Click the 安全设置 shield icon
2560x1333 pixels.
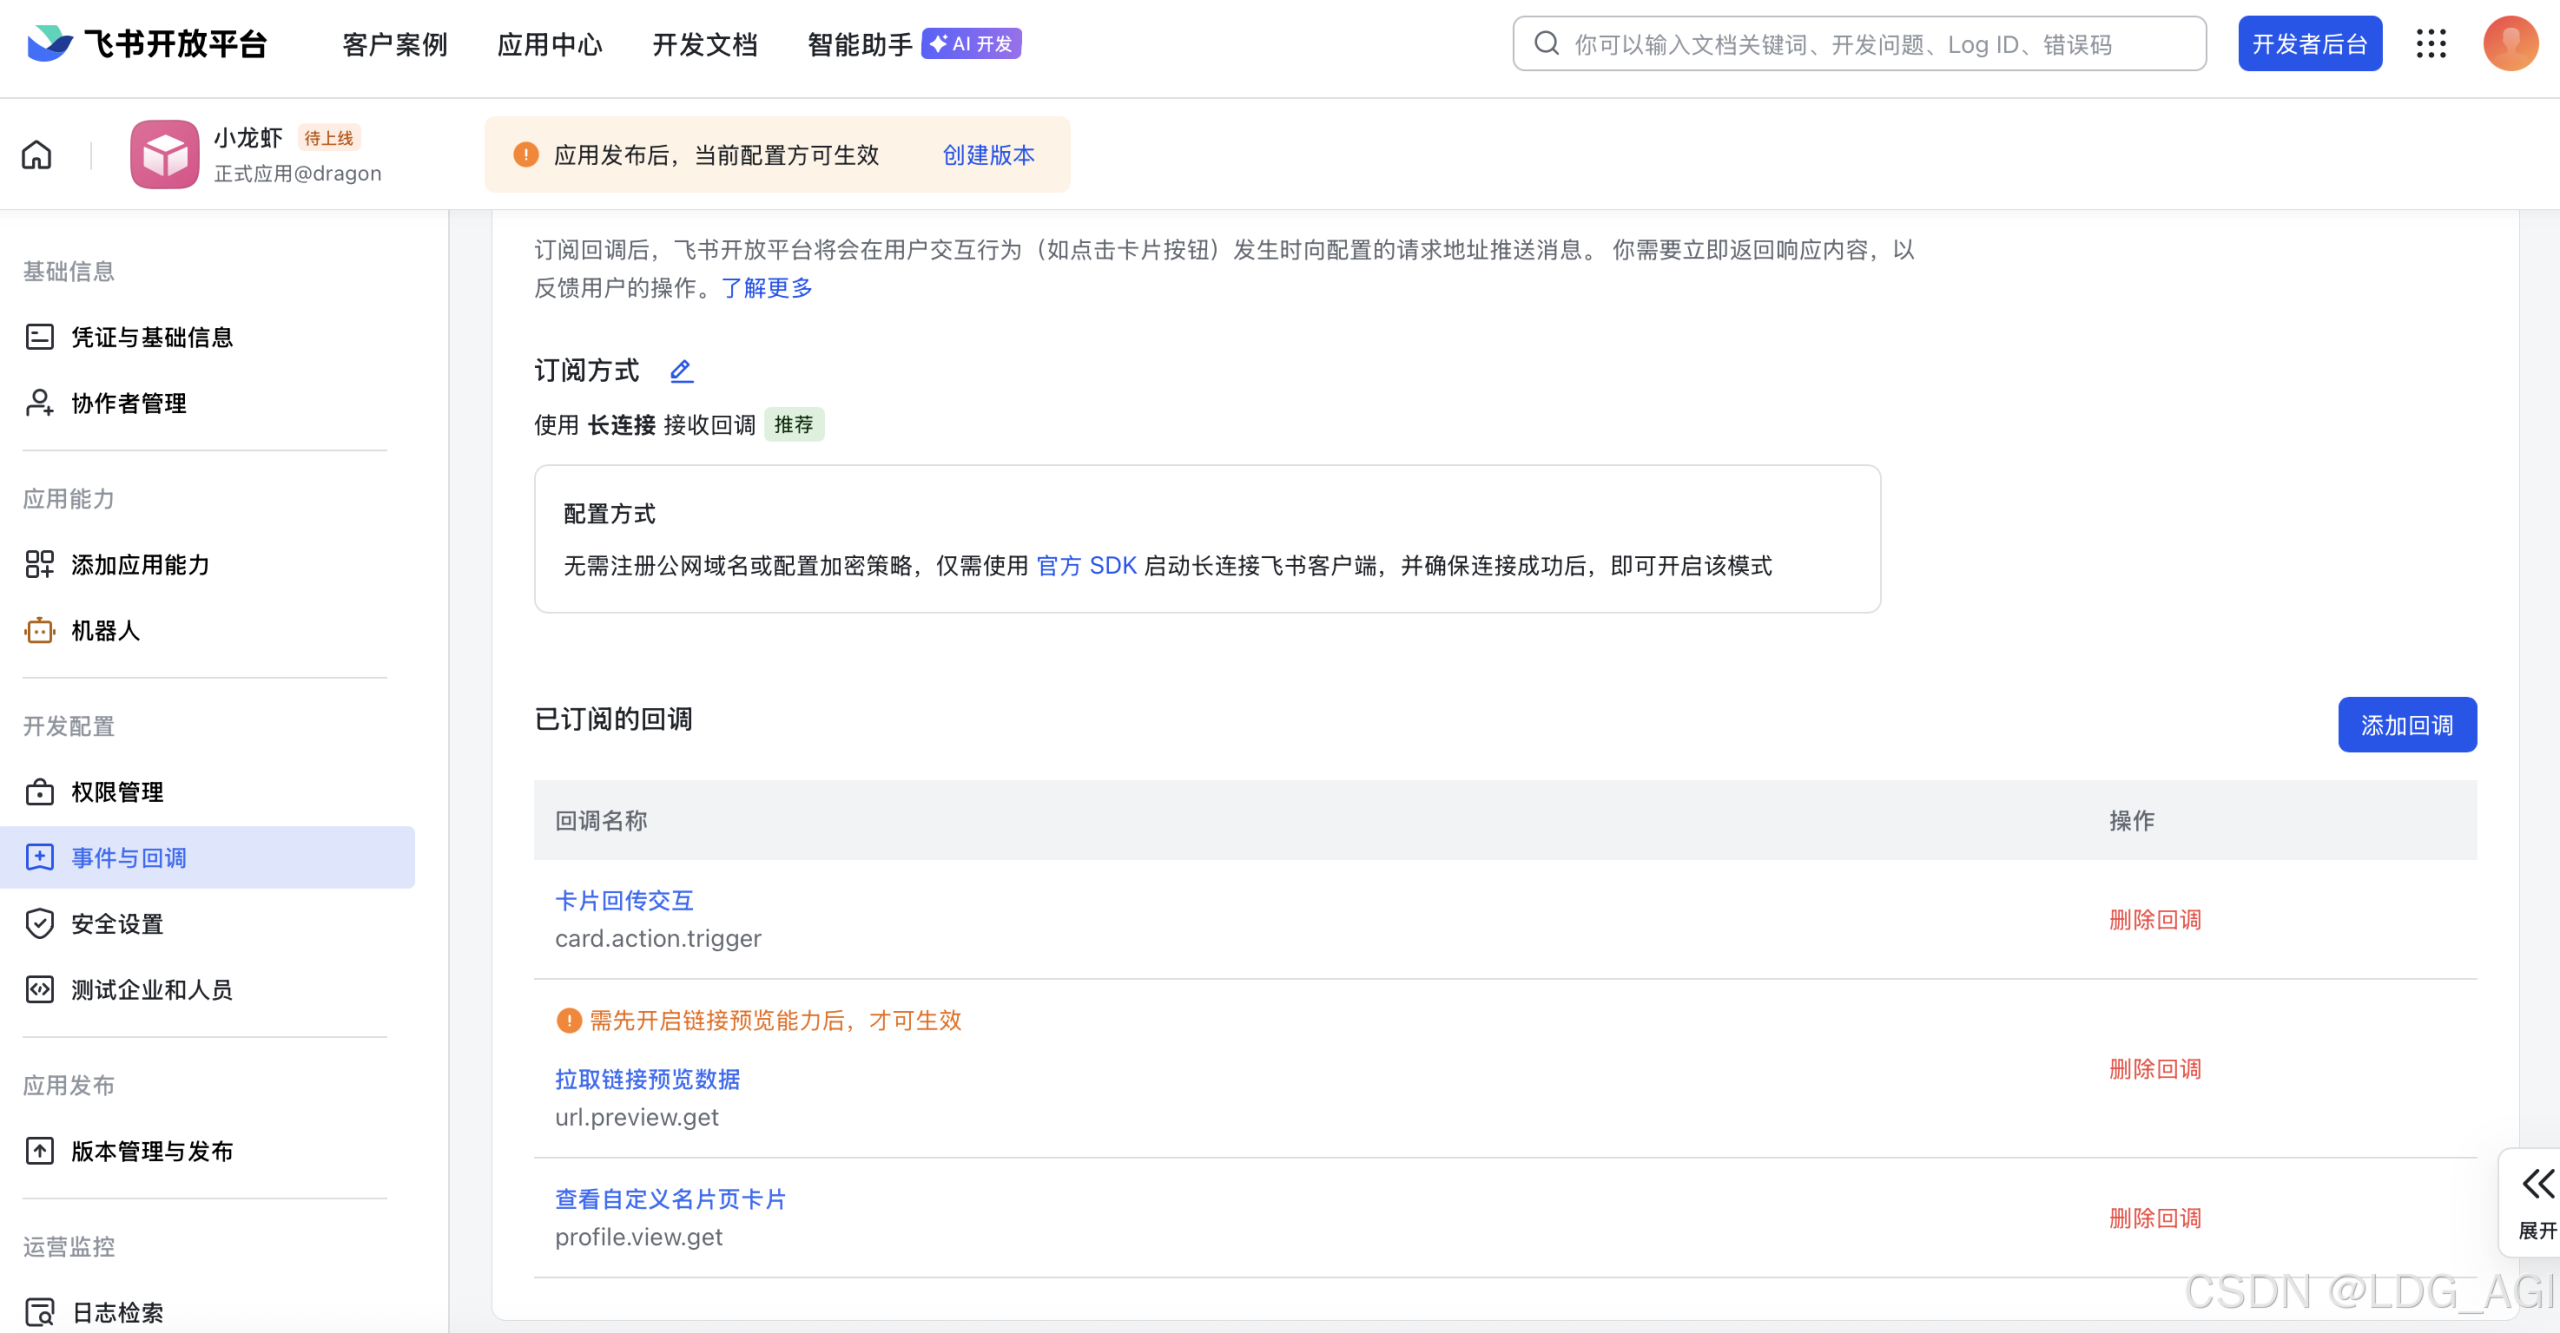click(x=39, y=923)
